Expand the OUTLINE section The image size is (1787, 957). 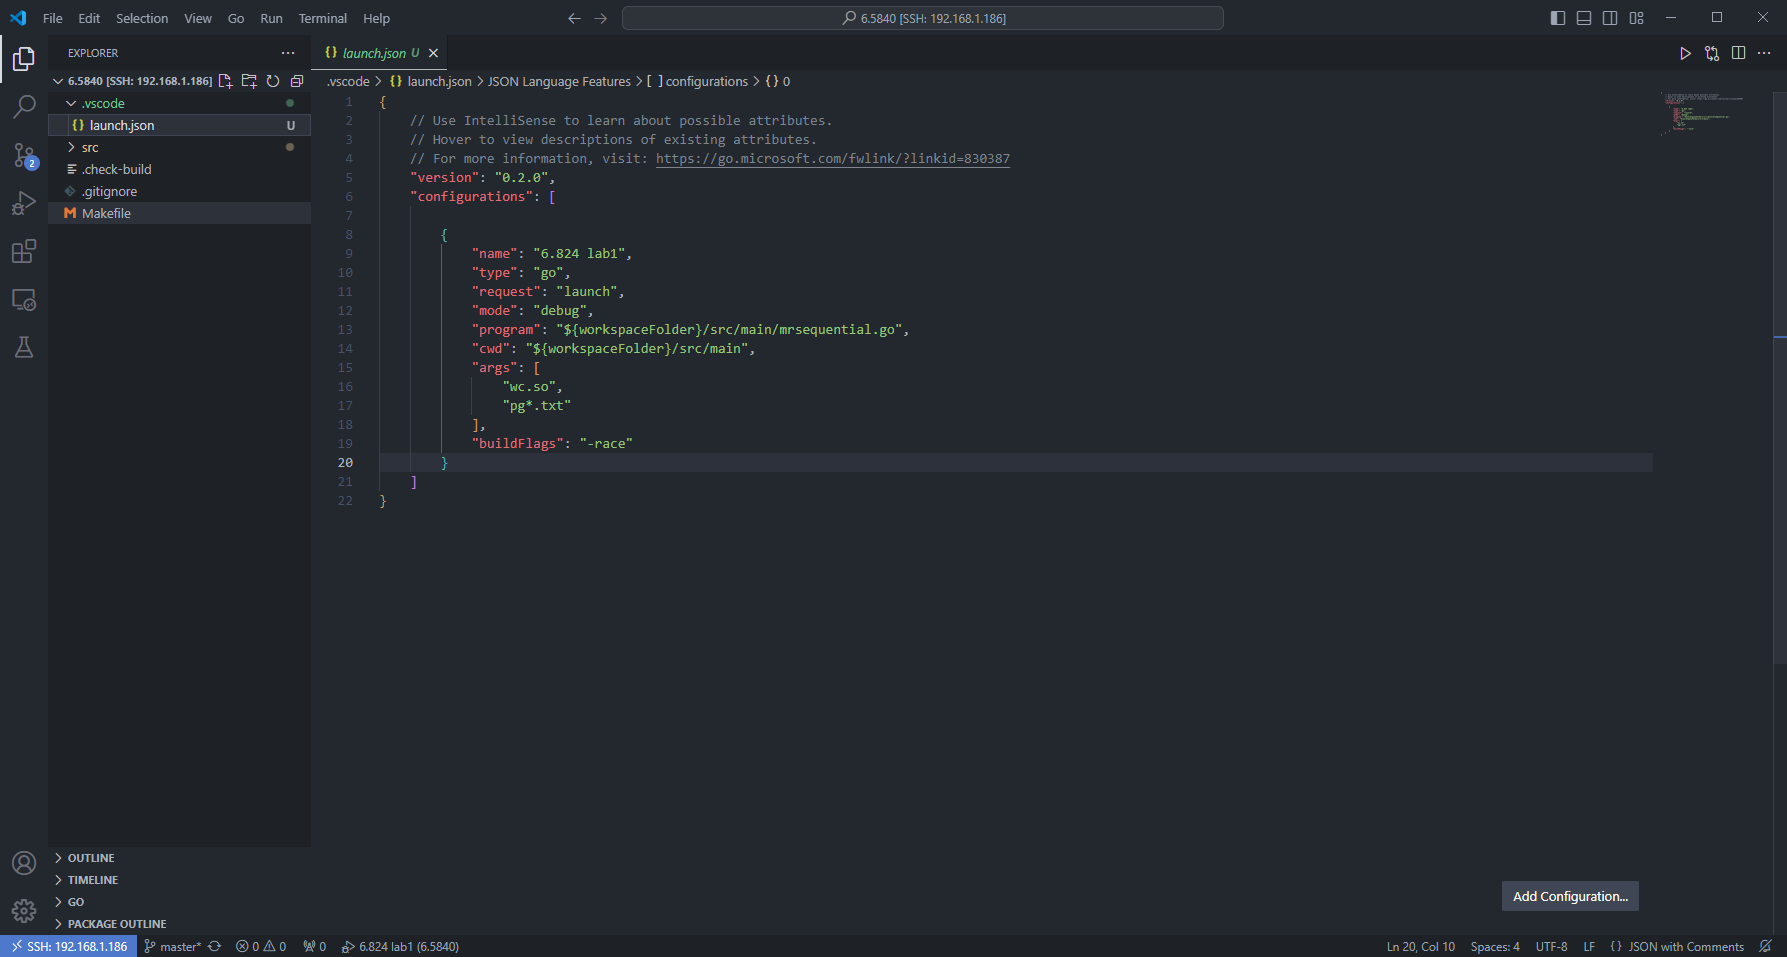pos(91,858)
